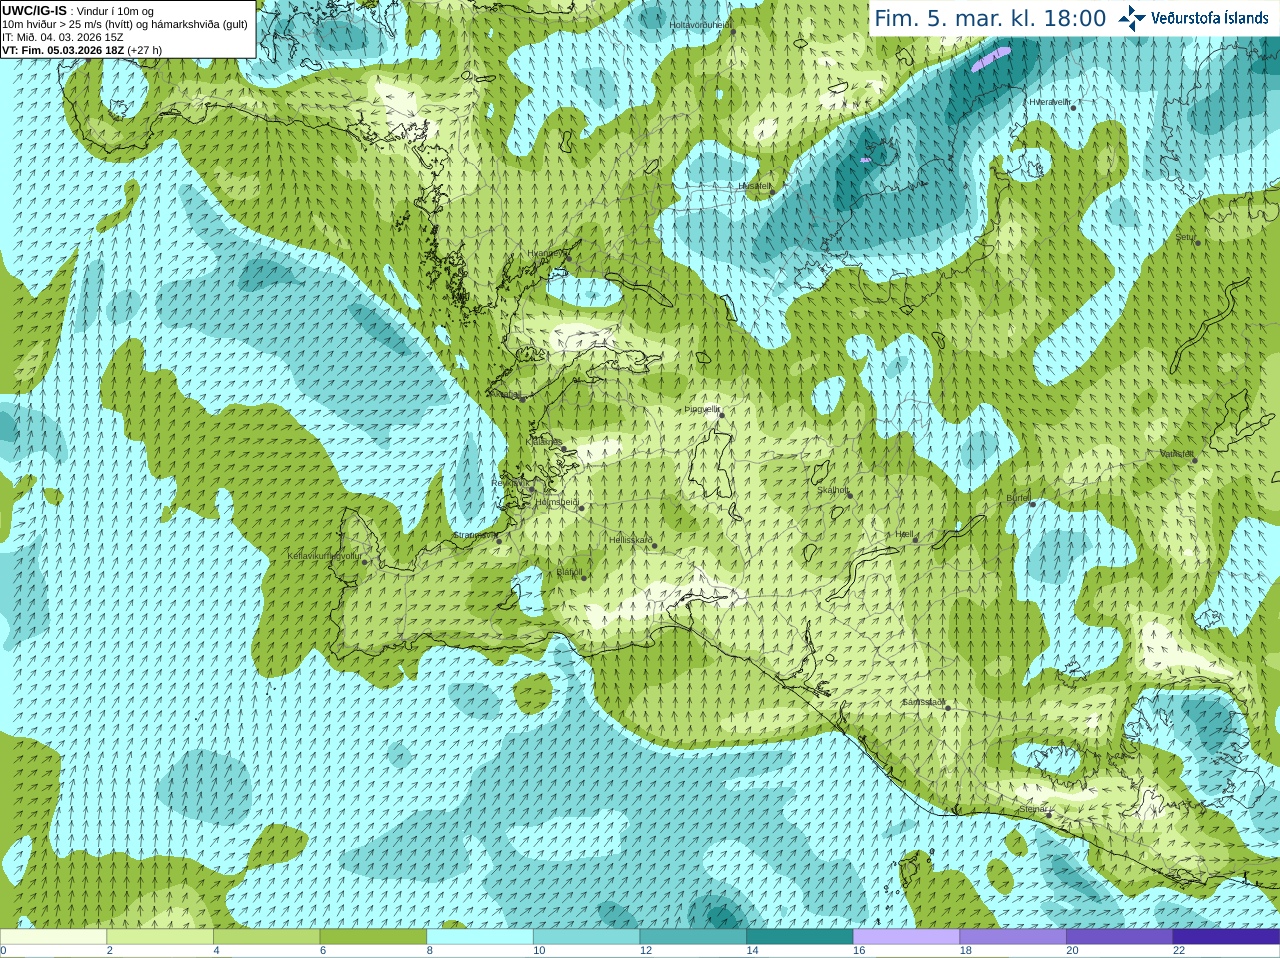Click the 'IT: Mið. 04. 03. 2026 15Z' line

coord(63,37)
